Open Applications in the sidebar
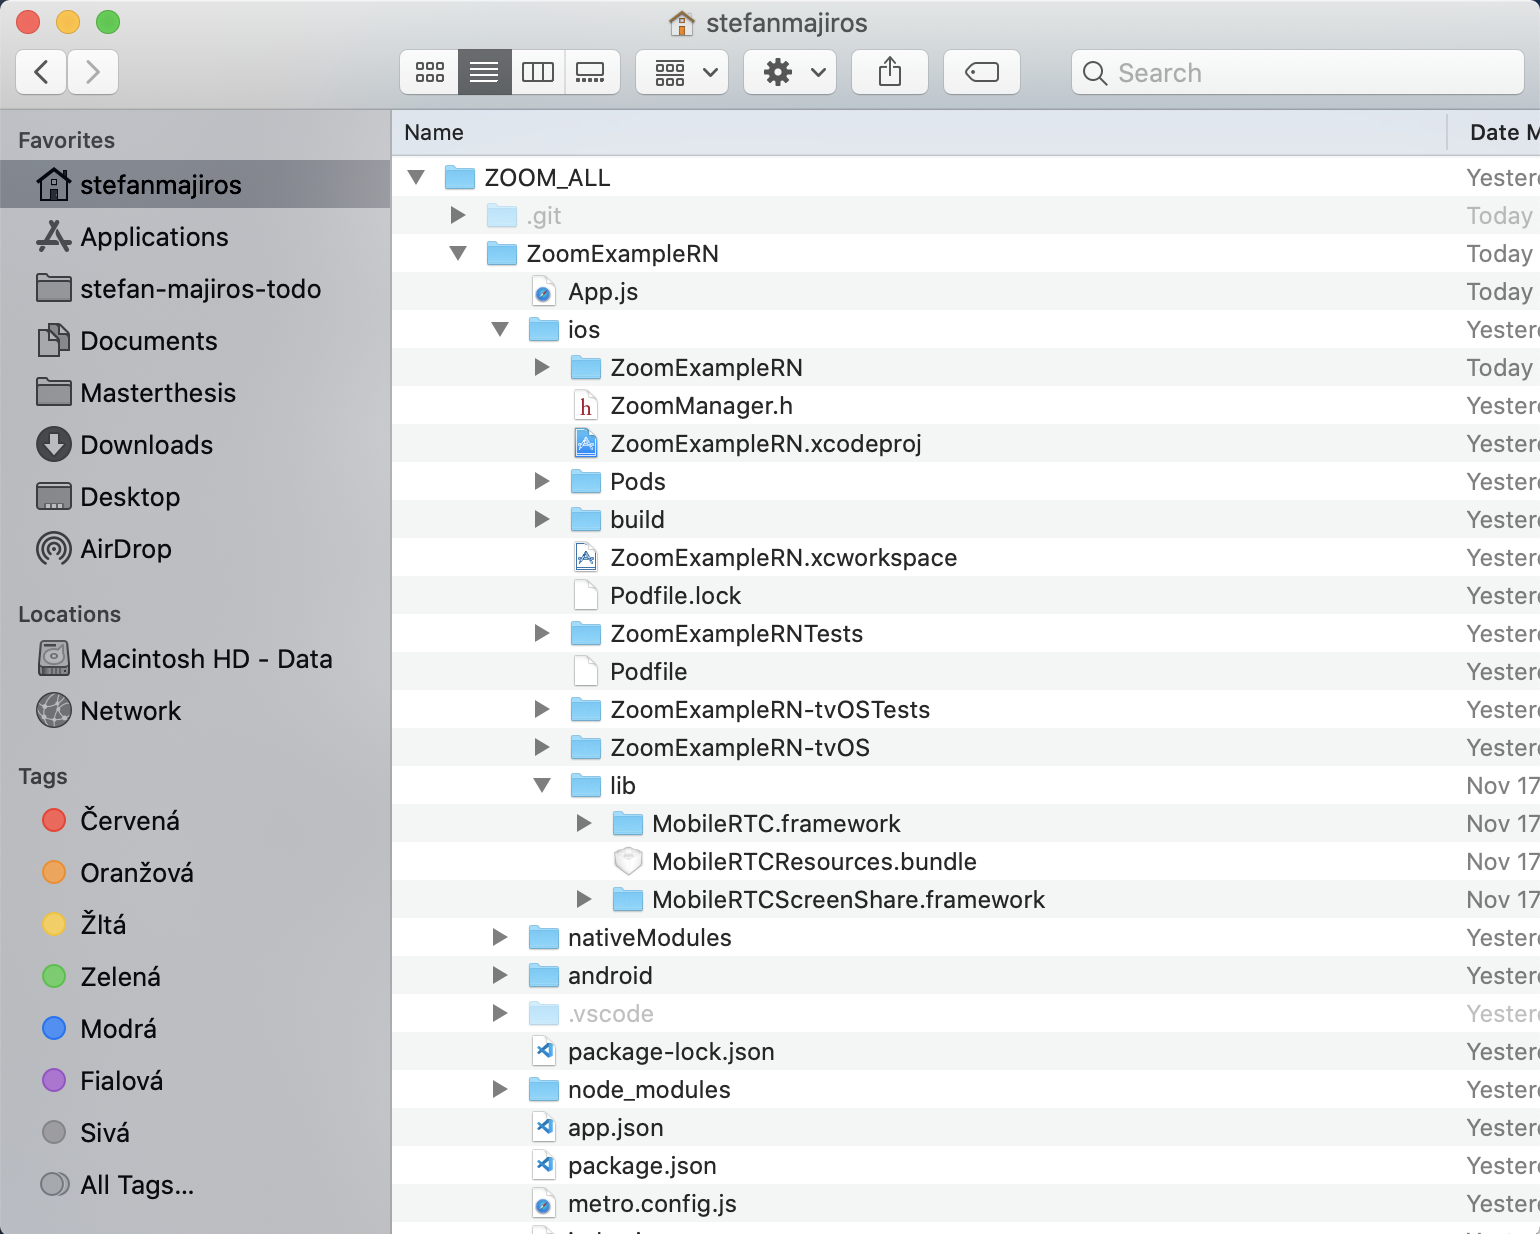This screenshot has height=1234, width=1540. coord(195,237)
